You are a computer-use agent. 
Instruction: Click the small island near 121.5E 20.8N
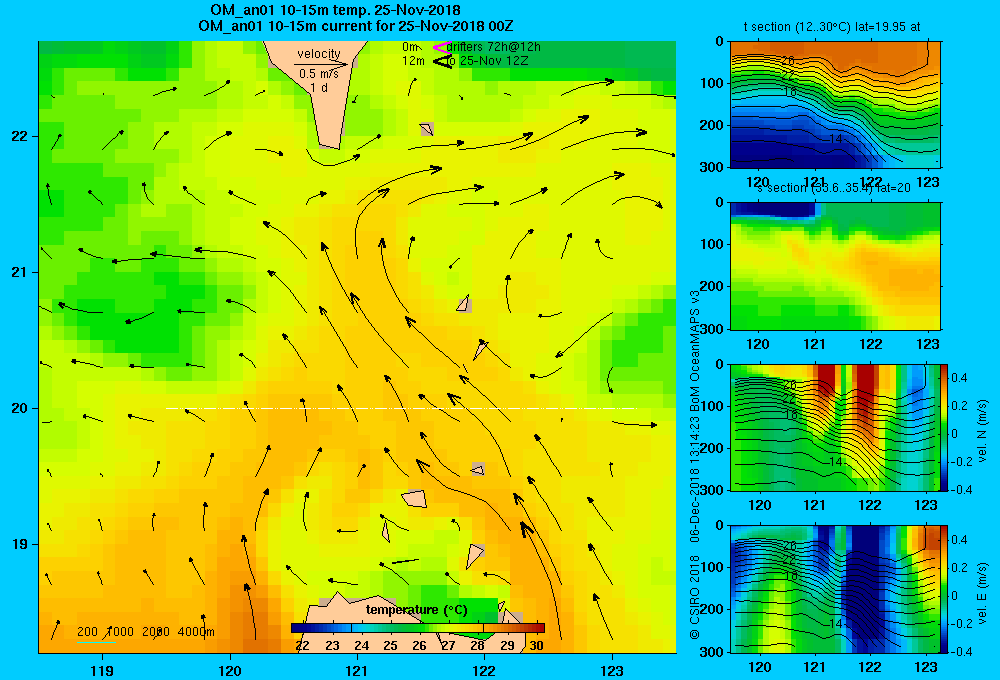(x=464, y=304)
